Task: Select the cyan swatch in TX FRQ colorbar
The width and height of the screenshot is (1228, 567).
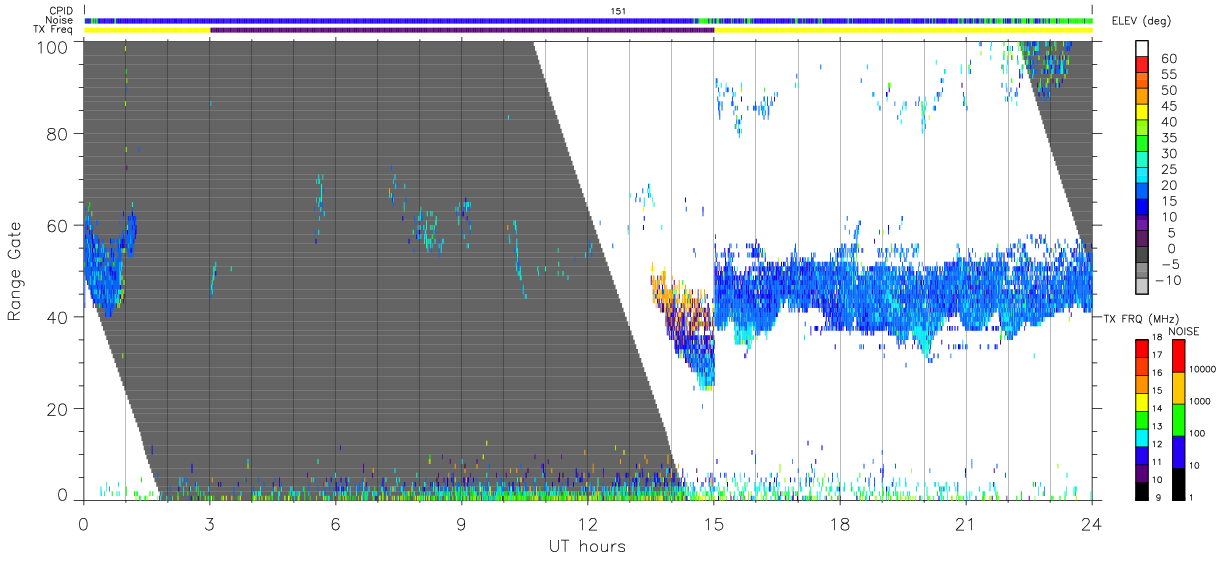Action: tap(1144, 438)
